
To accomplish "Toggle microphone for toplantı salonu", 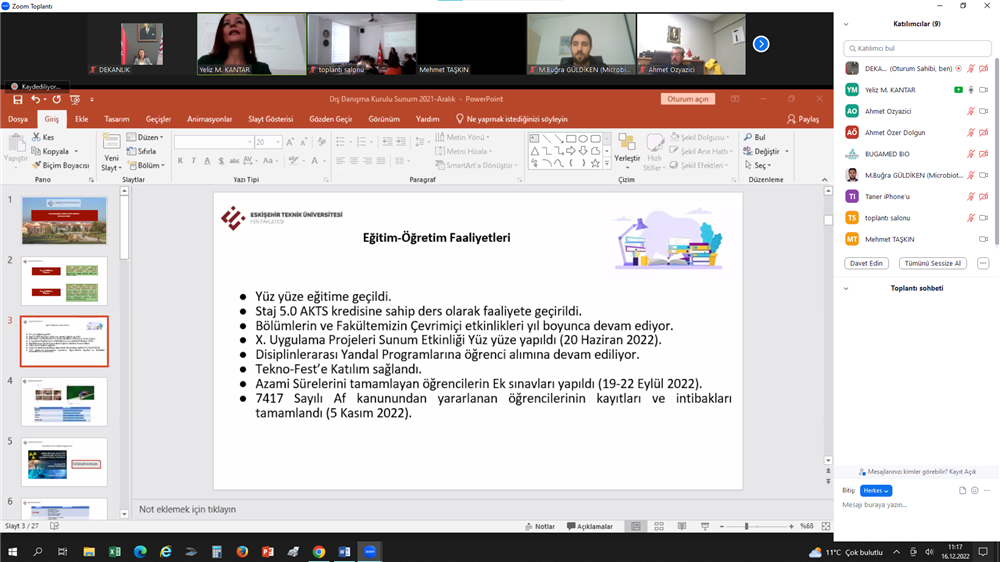I will [971, 218].
